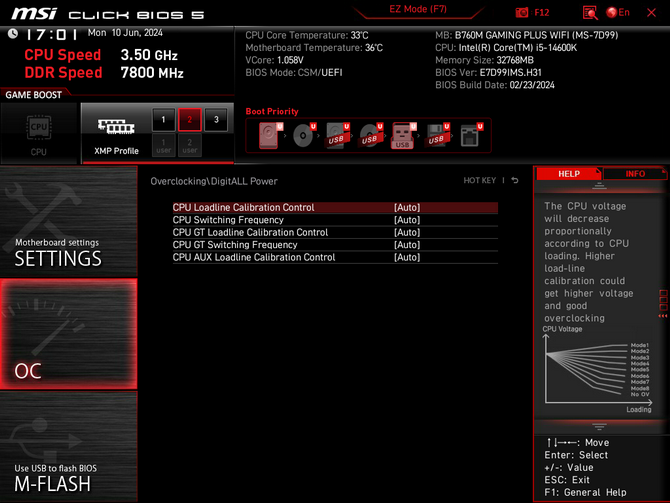Open CPU GT Switching Frequency [Auto] value
670x503 pixels.
(x=407, y=244)
